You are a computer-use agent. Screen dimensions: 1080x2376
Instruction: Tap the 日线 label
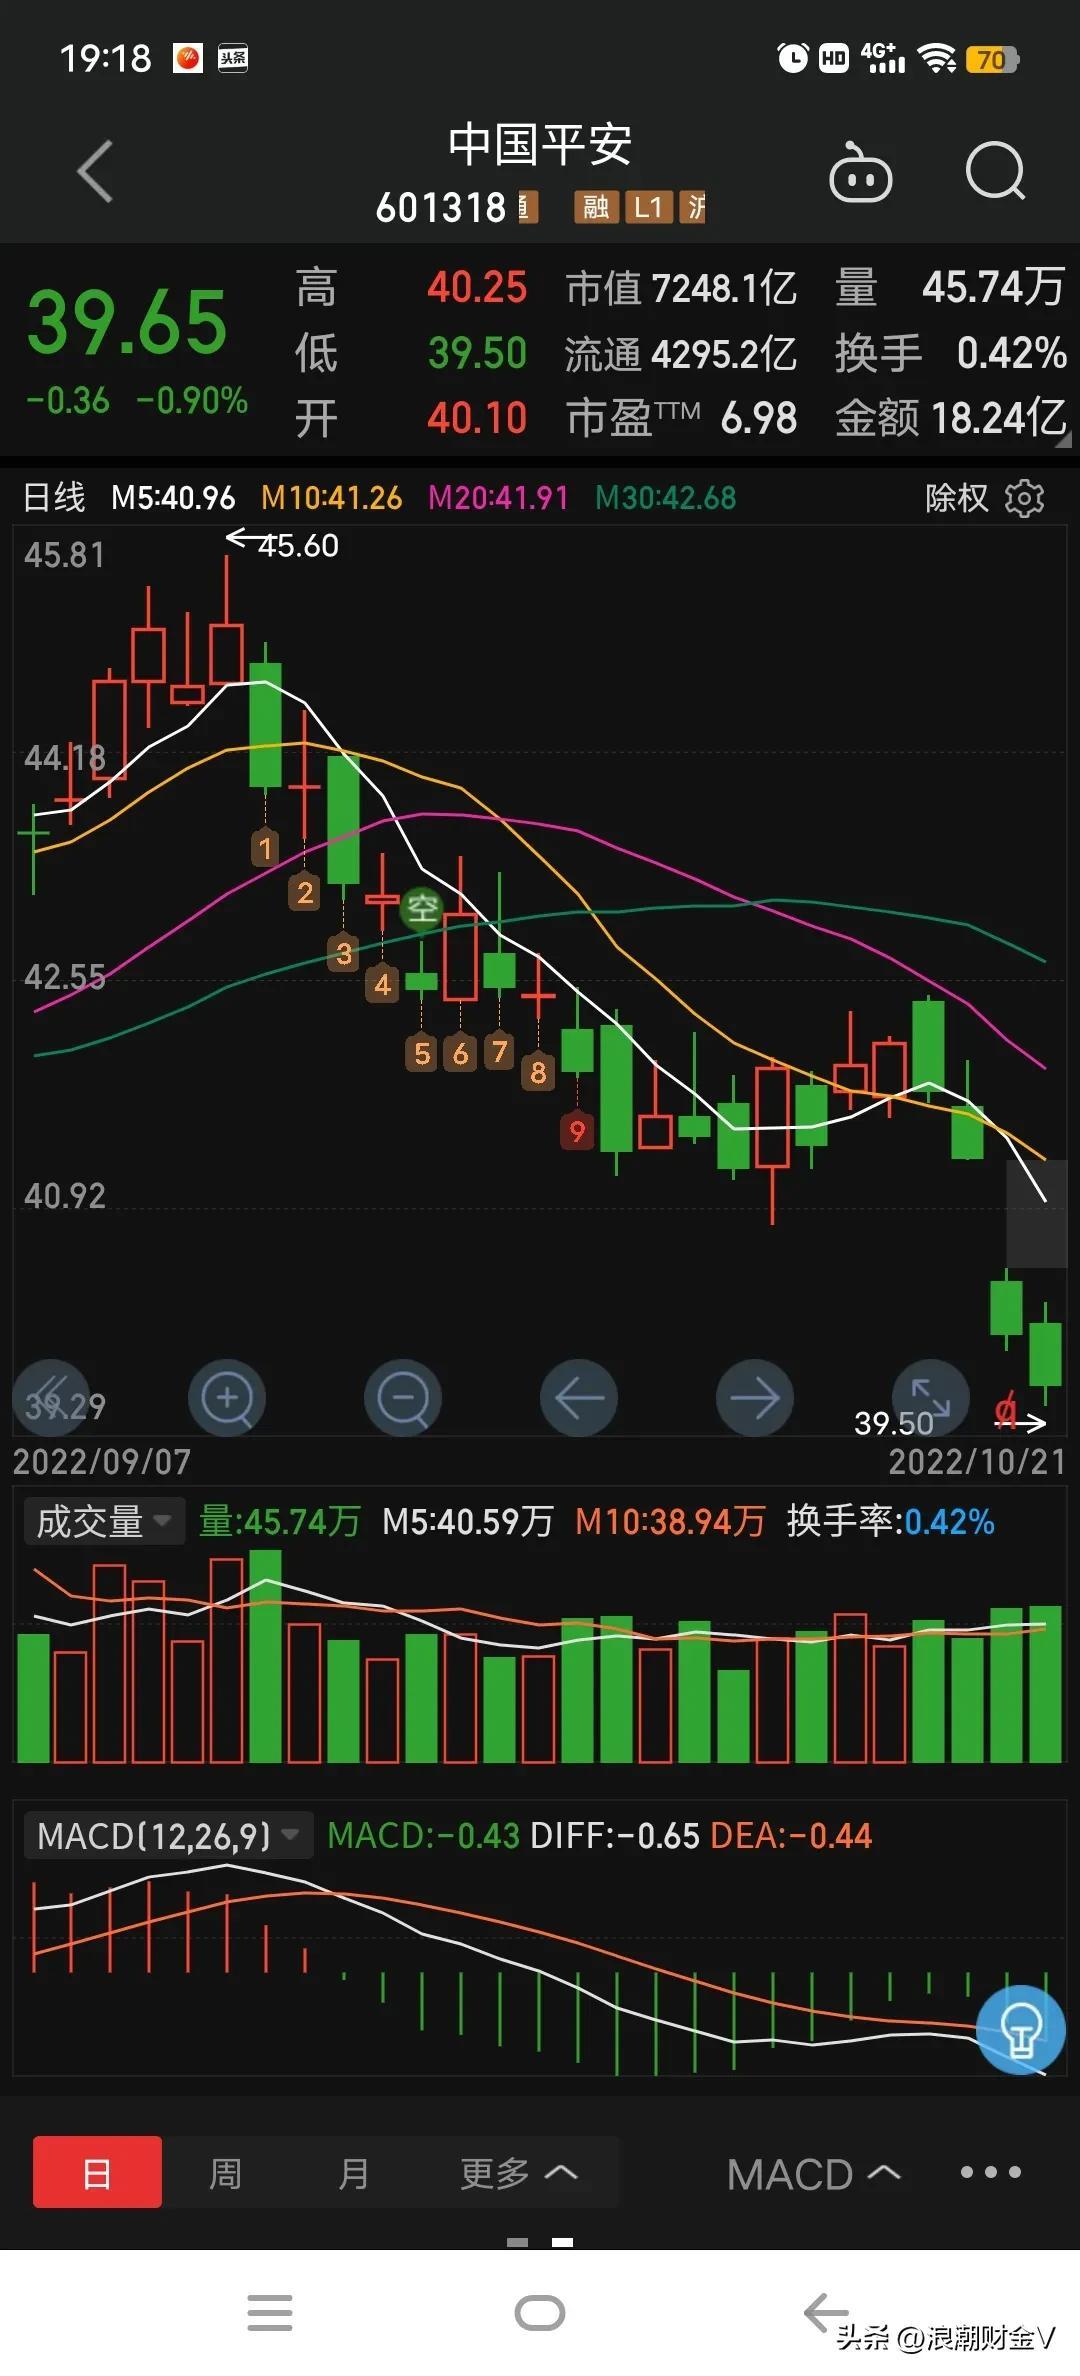point(54,497)
